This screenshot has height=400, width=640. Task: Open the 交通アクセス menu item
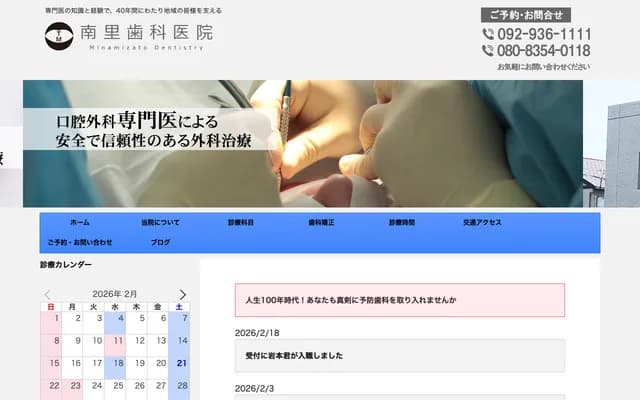(482, 222)
